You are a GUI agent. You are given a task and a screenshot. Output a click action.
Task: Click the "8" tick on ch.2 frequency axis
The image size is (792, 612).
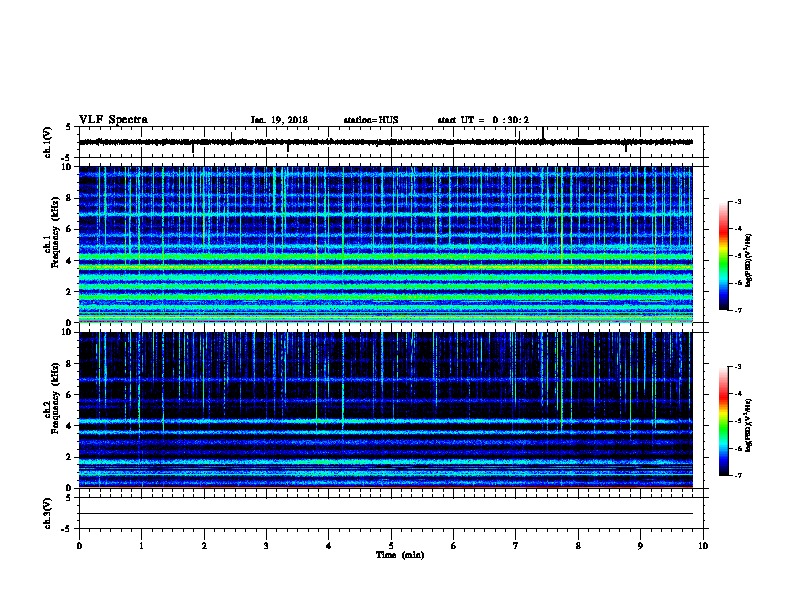coord(69,364)
